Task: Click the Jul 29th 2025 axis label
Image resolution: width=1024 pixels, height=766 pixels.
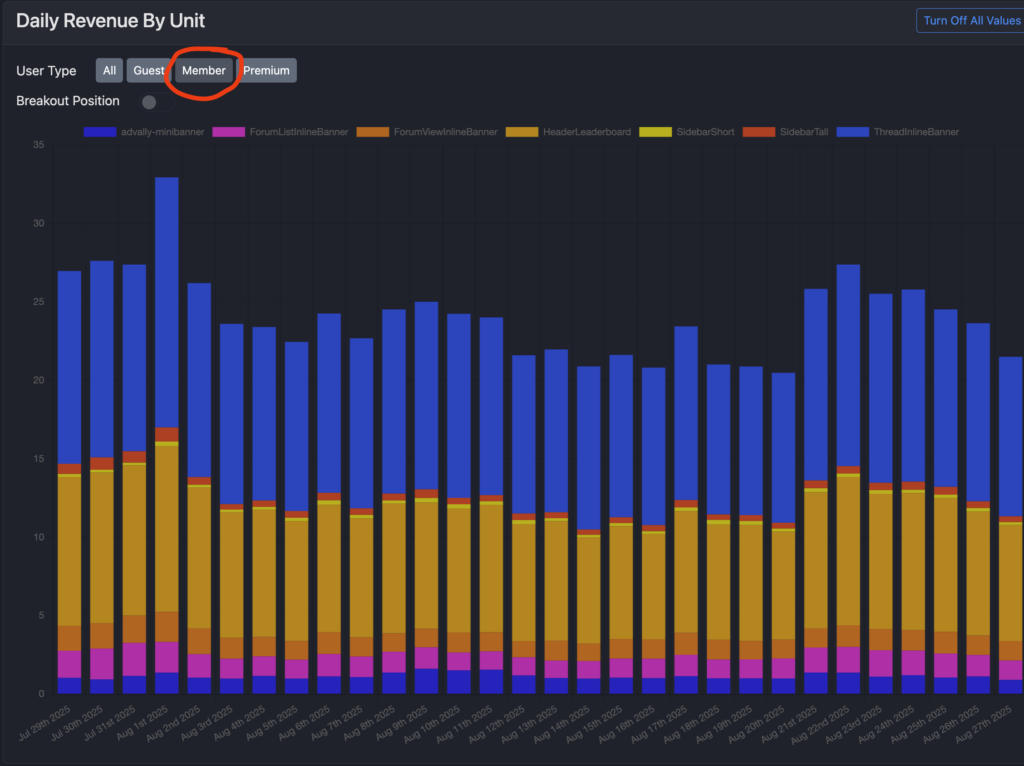Action: [44, 722]
